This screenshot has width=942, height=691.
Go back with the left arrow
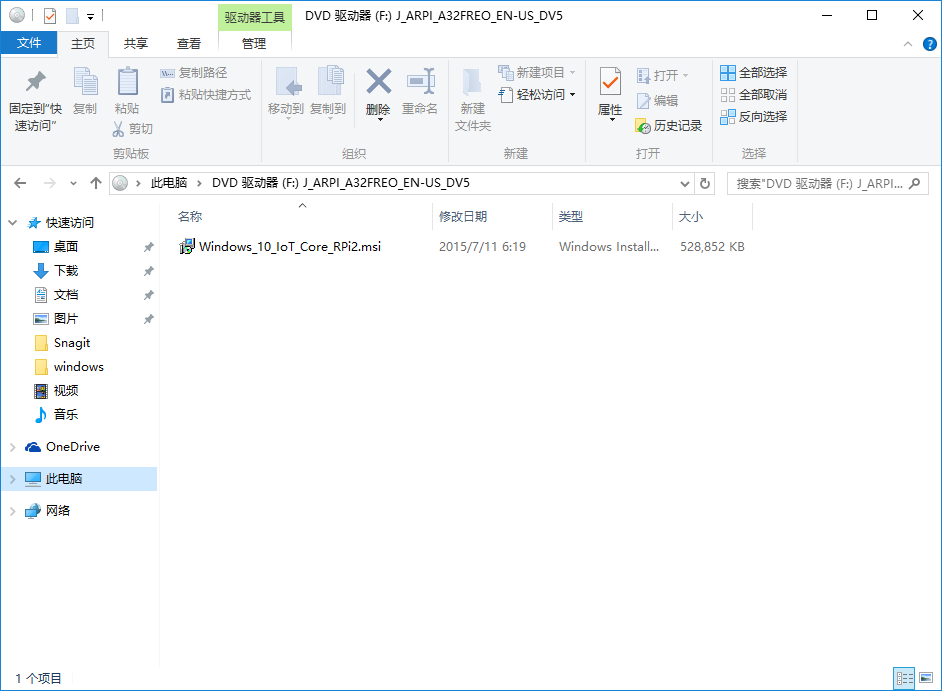[x=20, y=183]
